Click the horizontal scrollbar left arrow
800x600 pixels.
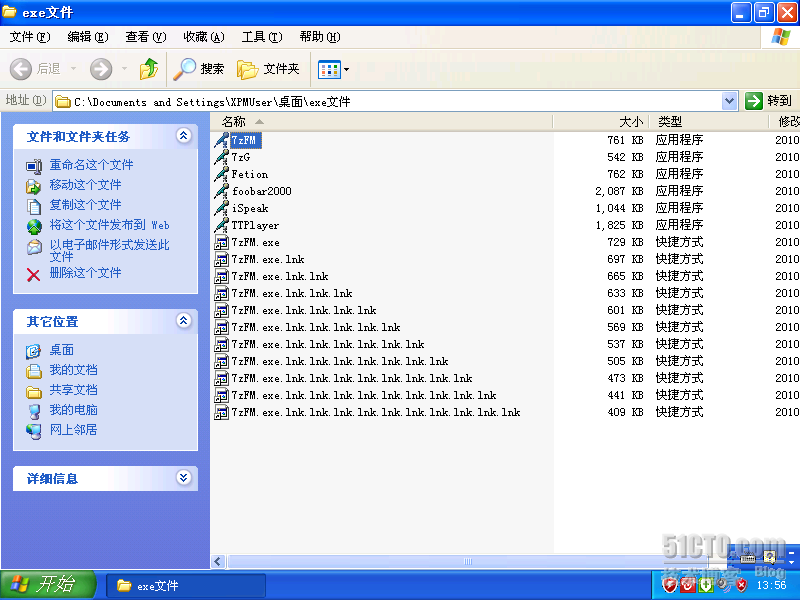(218, 562)
